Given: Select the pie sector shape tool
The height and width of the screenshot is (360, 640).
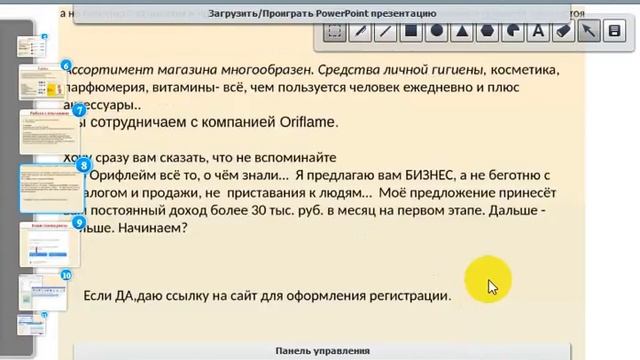Looking at the screenshot, I should [x=513, y=31].
